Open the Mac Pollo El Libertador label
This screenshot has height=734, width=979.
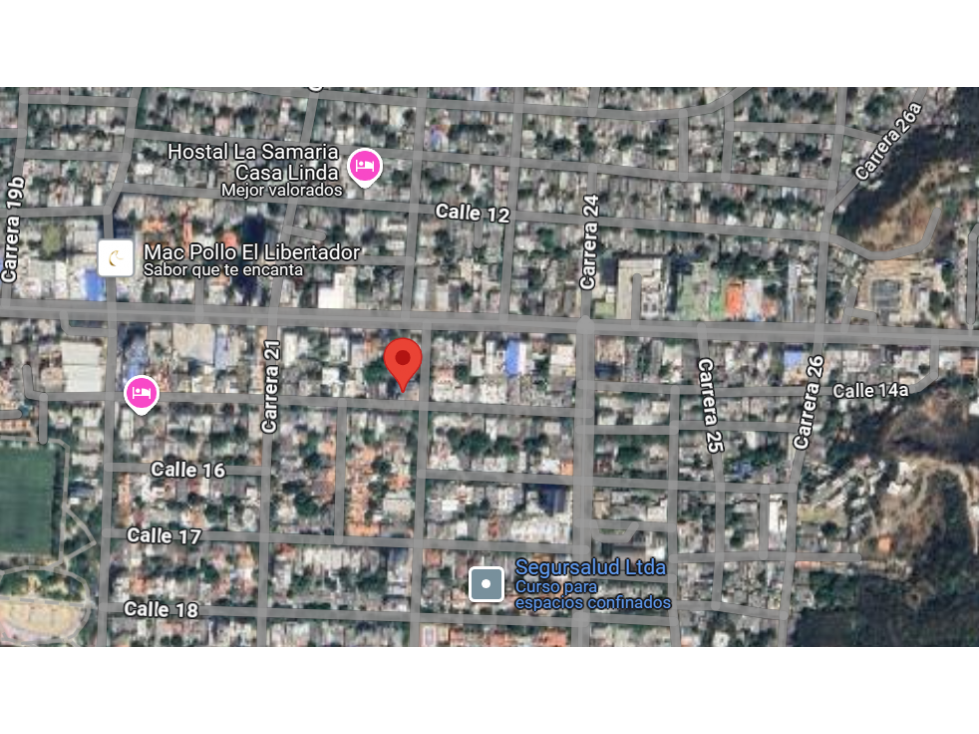pos(252,252)
